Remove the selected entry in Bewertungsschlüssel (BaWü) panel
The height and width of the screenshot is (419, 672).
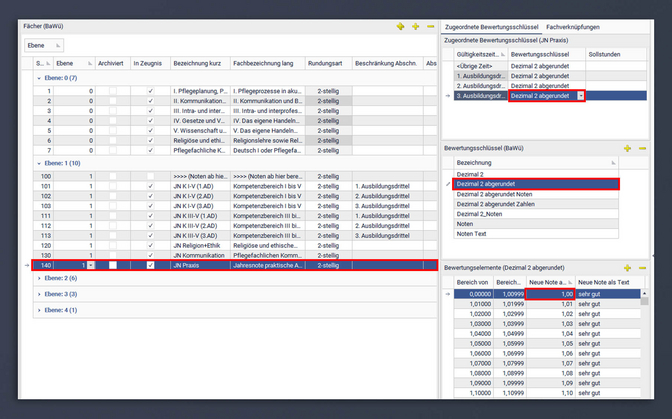click(x=641, y=148)
